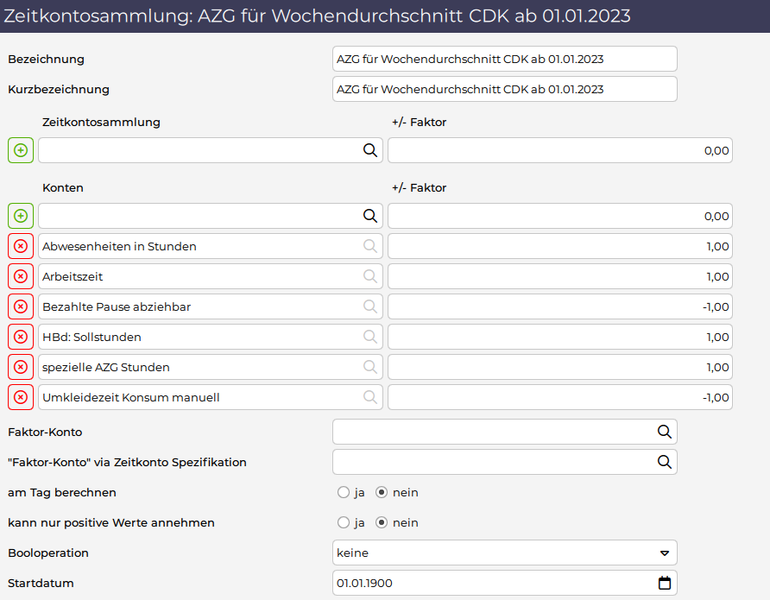Select ja for am Tag berechnen

[343, 492]
